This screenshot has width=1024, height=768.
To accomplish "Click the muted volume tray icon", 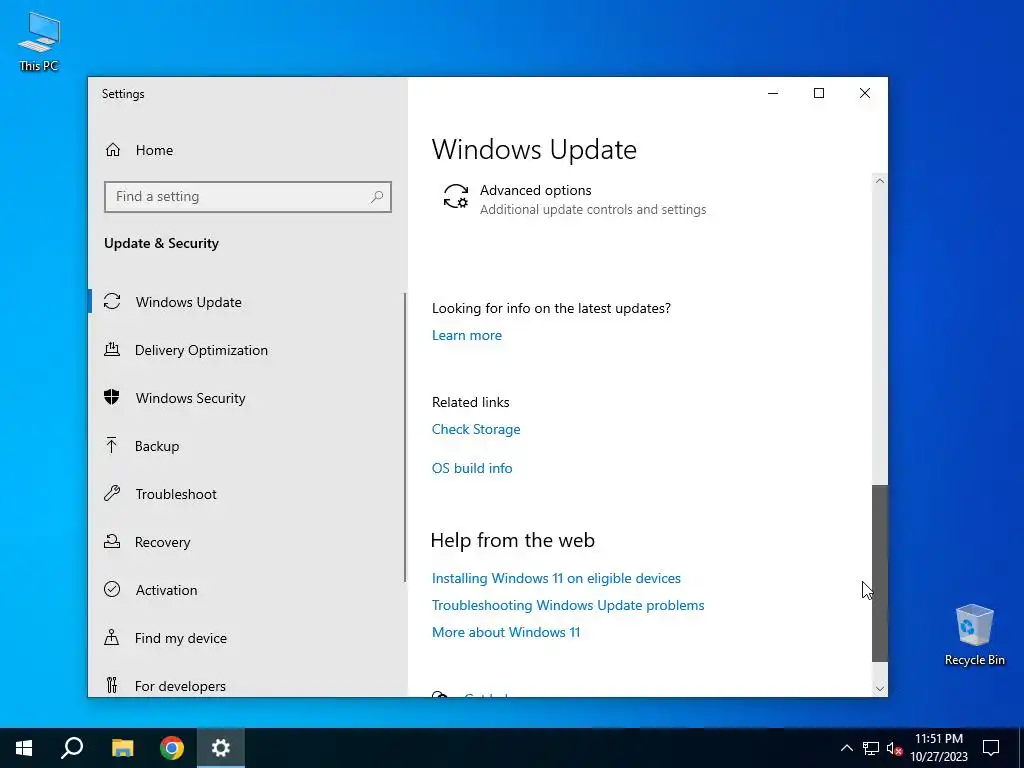I will [894, 748].
